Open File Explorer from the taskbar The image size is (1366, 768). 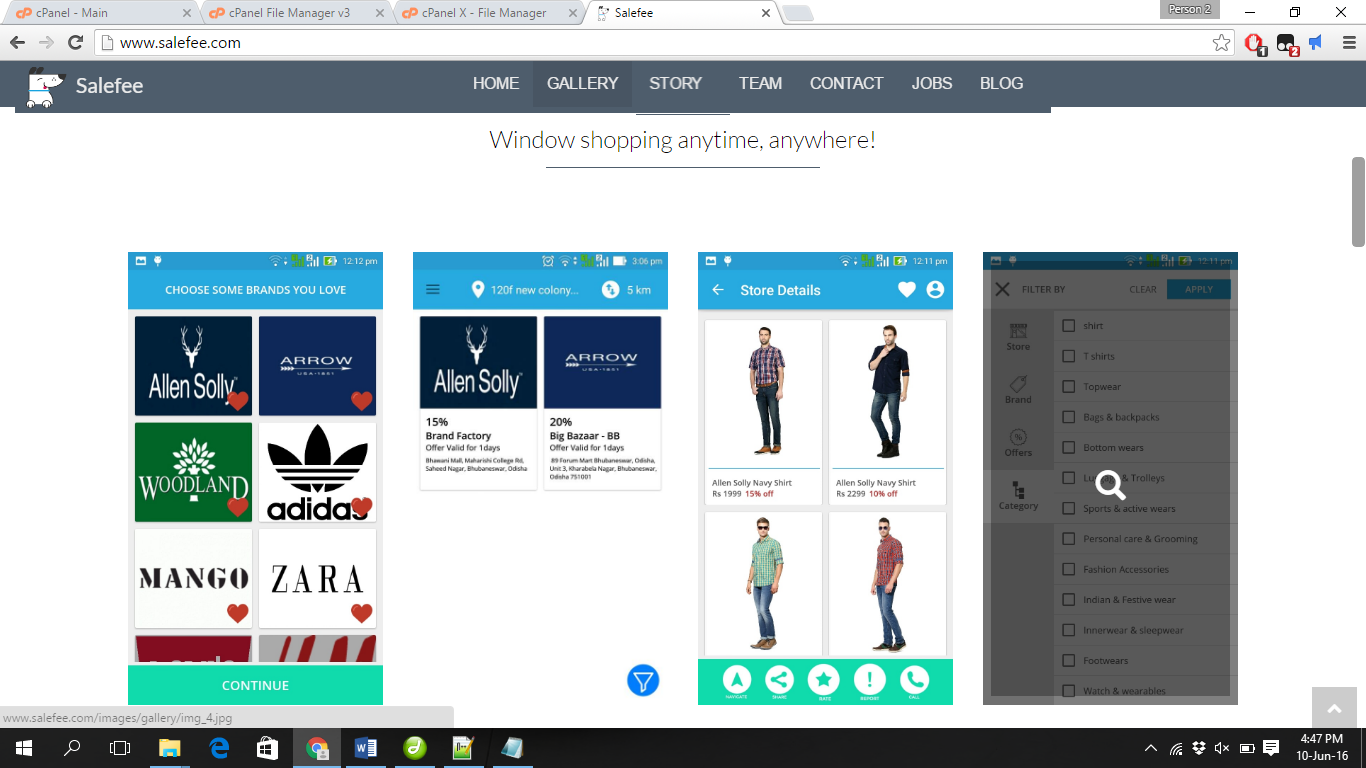click(x=170, y=747)
